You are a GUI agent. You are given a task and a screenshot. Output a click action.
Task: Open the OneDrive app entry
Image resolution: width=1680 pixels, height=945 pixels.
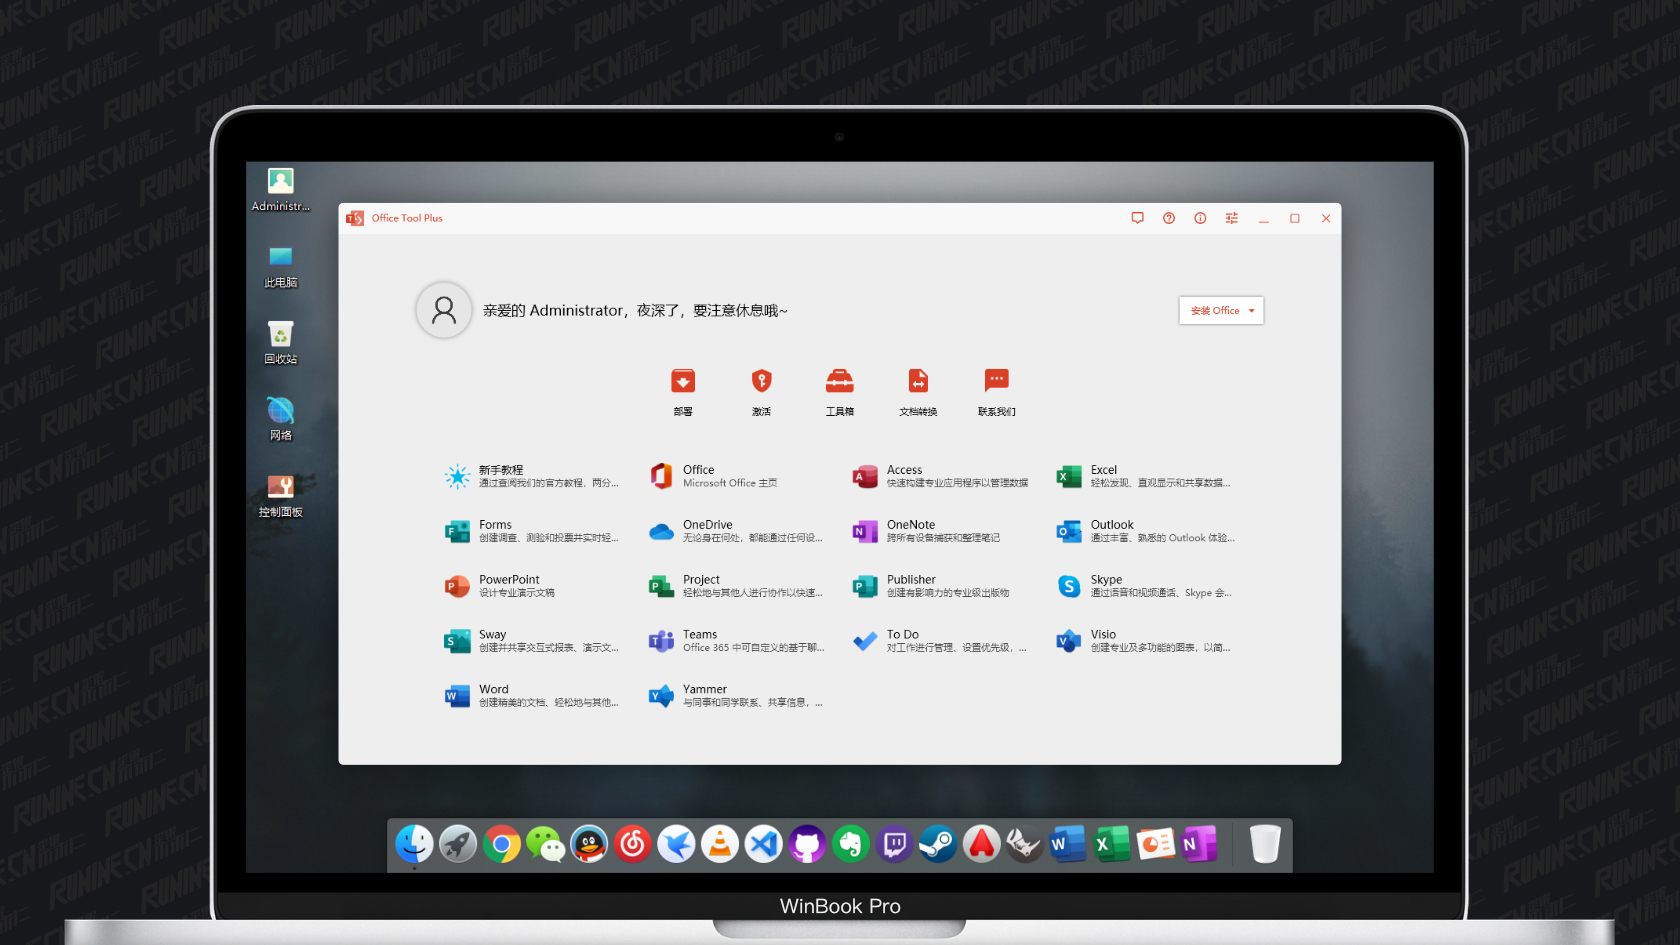[x=736, y=531]
